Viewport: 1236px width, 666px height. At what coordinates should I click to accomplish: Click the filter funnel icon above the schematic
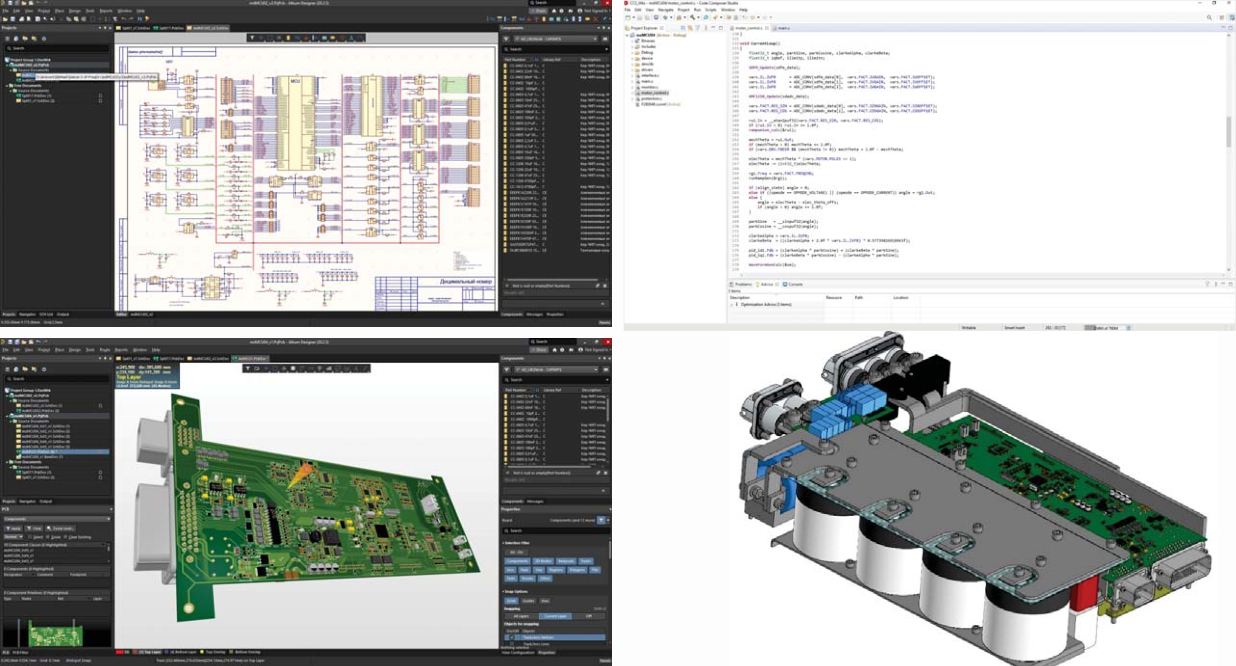pyautogui.click(x=253, y=38)
